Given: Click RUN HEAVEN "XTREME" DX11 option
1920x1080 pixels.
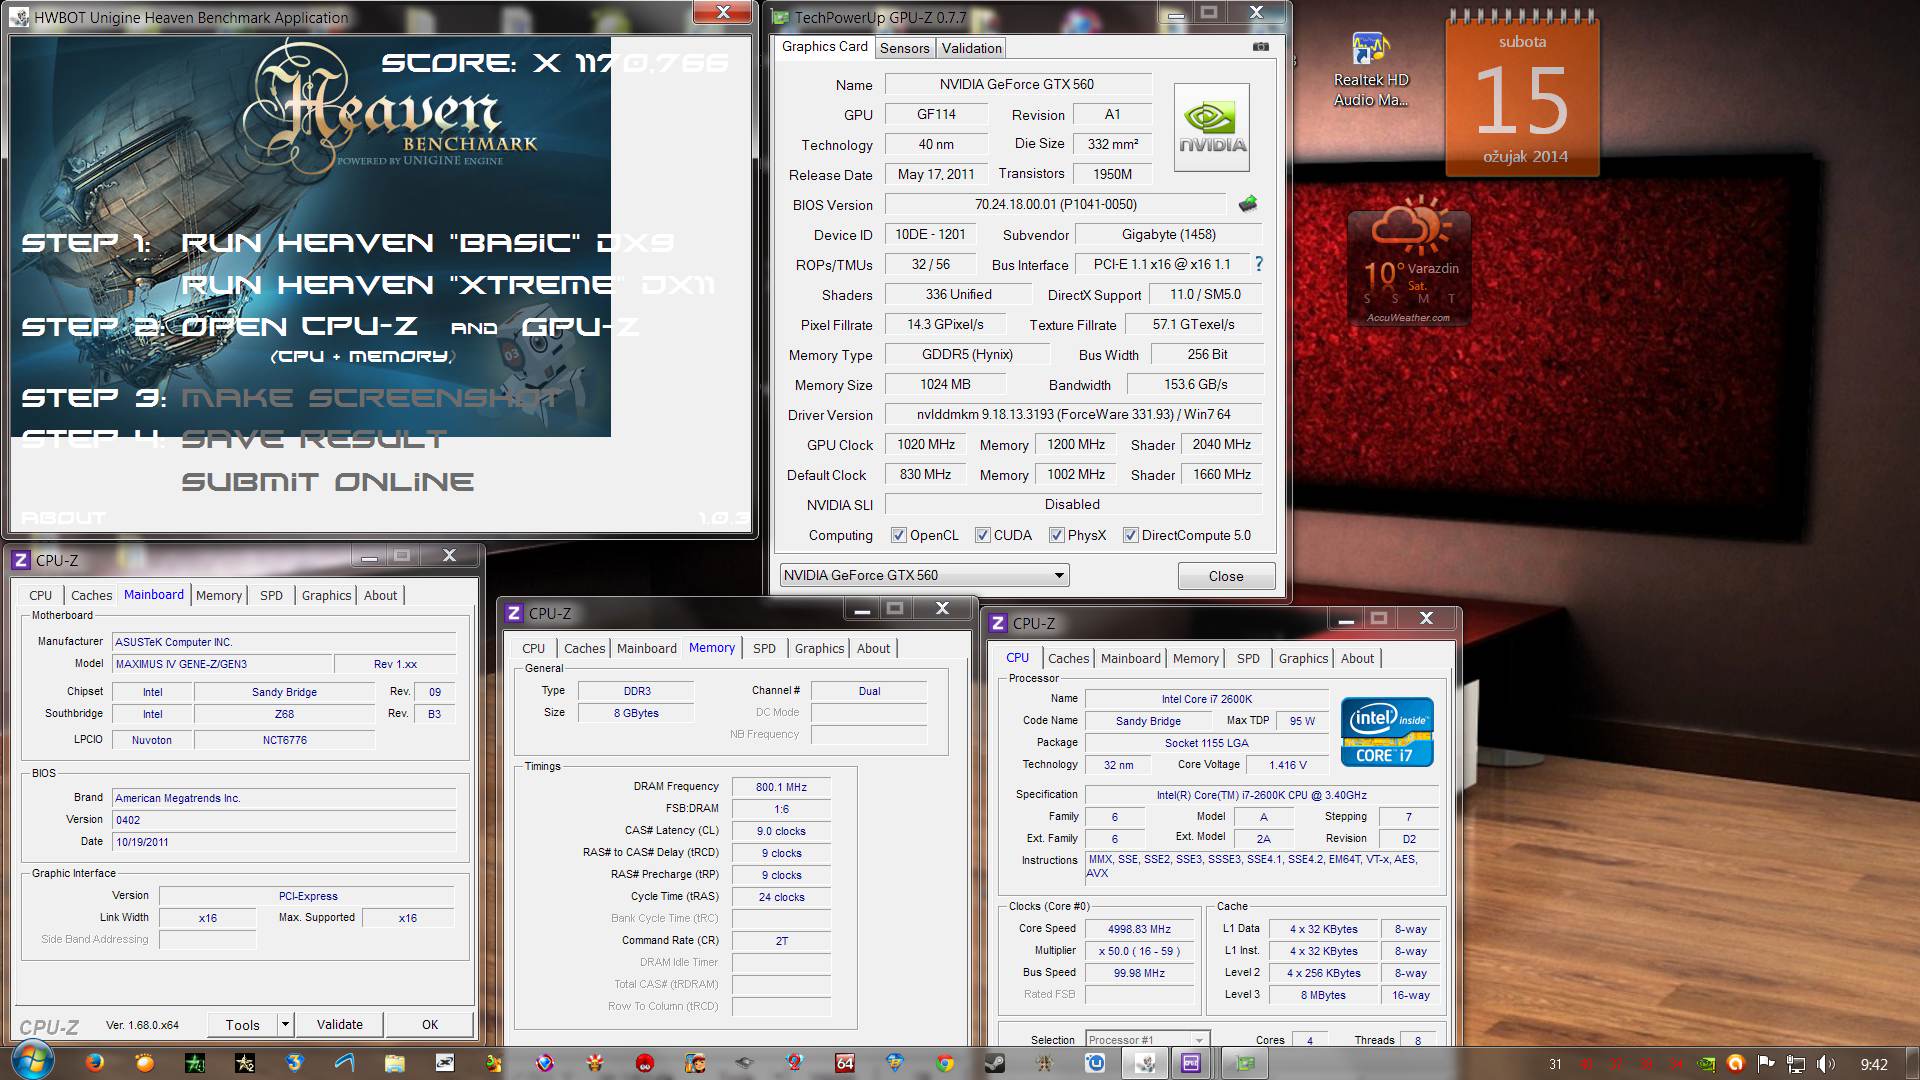Looking at the screenshot, I should pos(448,285).
